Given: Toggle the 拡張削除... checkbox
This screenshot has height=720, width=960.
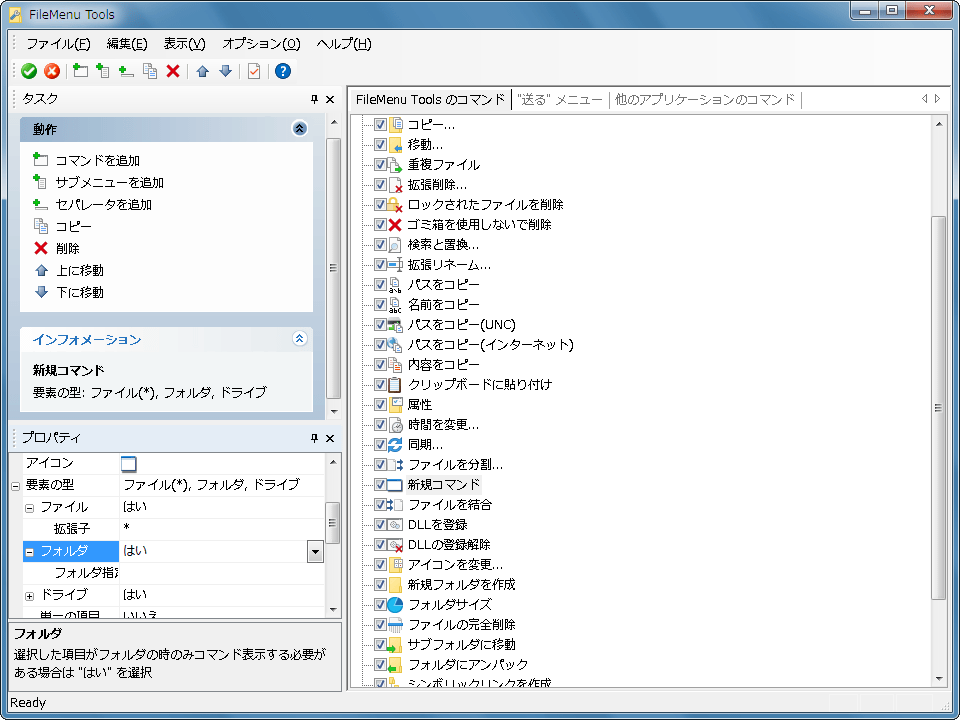Looking at the screenshot, I should (380, 184).
